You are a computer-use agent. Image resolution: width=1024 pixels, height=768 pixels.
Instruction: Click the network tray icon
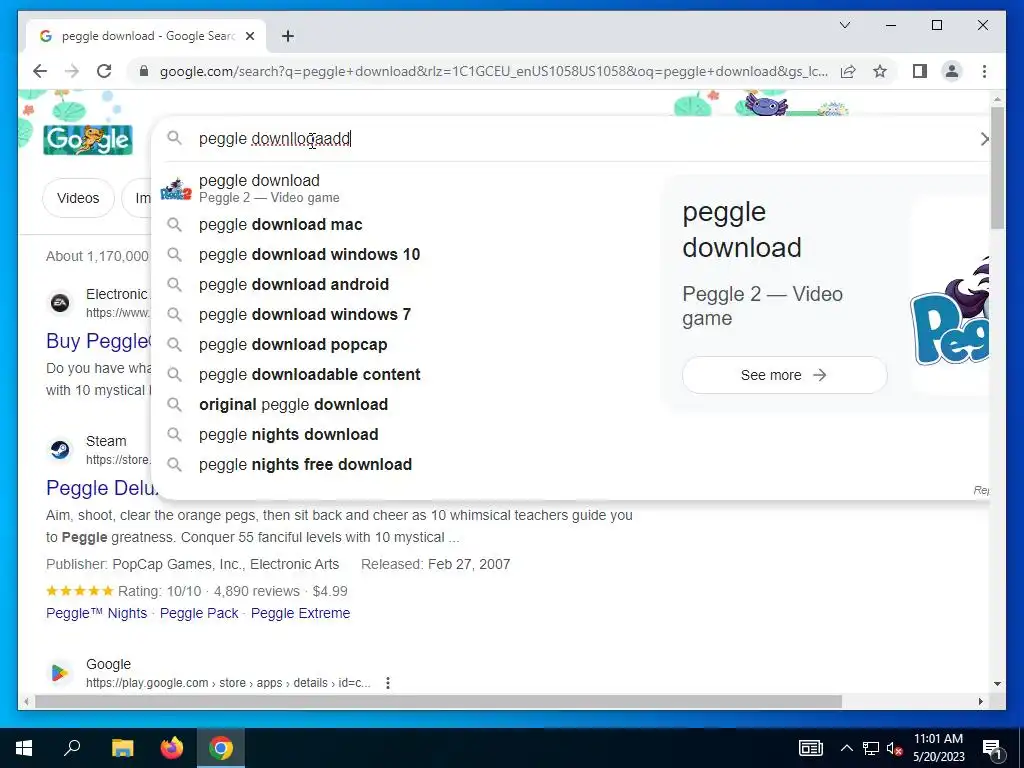[871, 748]
